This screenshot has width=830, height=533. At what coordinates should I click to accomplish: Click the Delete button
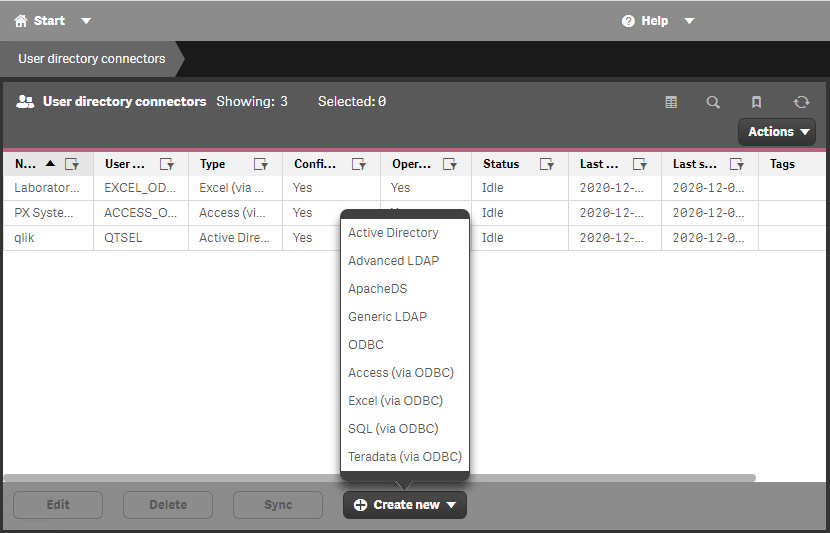pyautogui.click(x=168, y=505)
